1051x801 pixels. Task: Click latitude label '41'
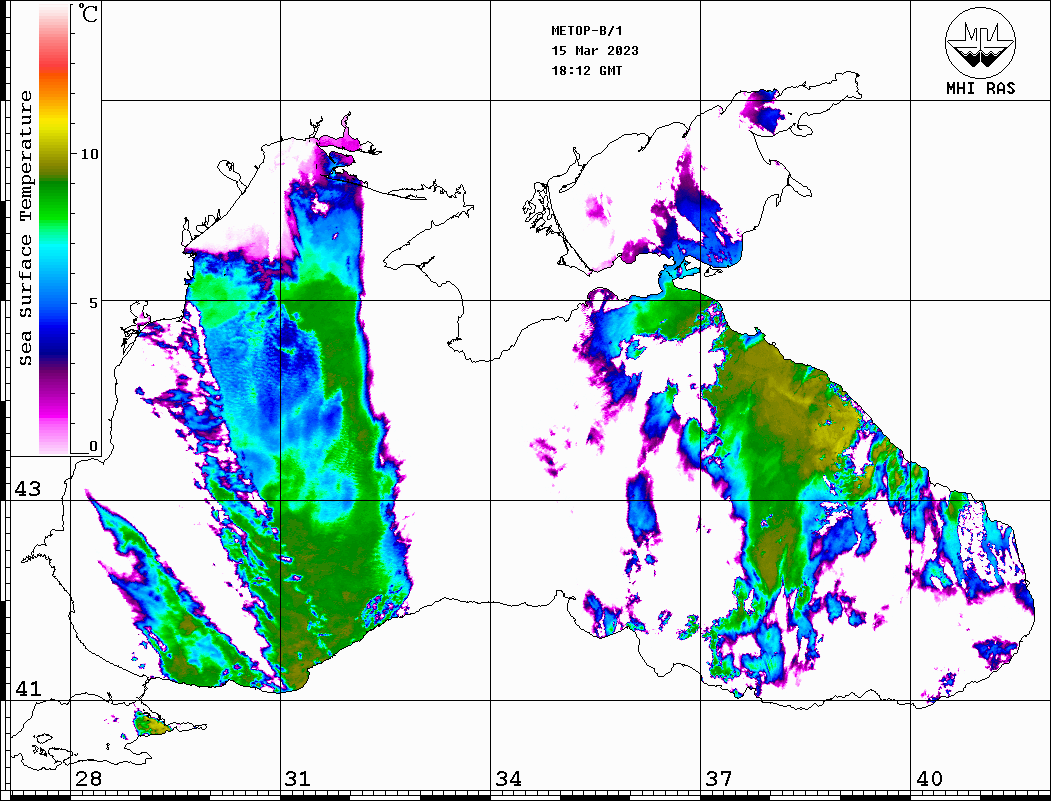pyautogui.click(x=28, y=688)
